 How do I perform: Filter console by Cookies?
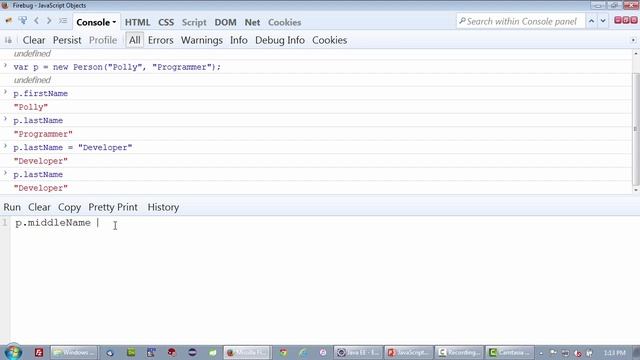tap(330, 40)
